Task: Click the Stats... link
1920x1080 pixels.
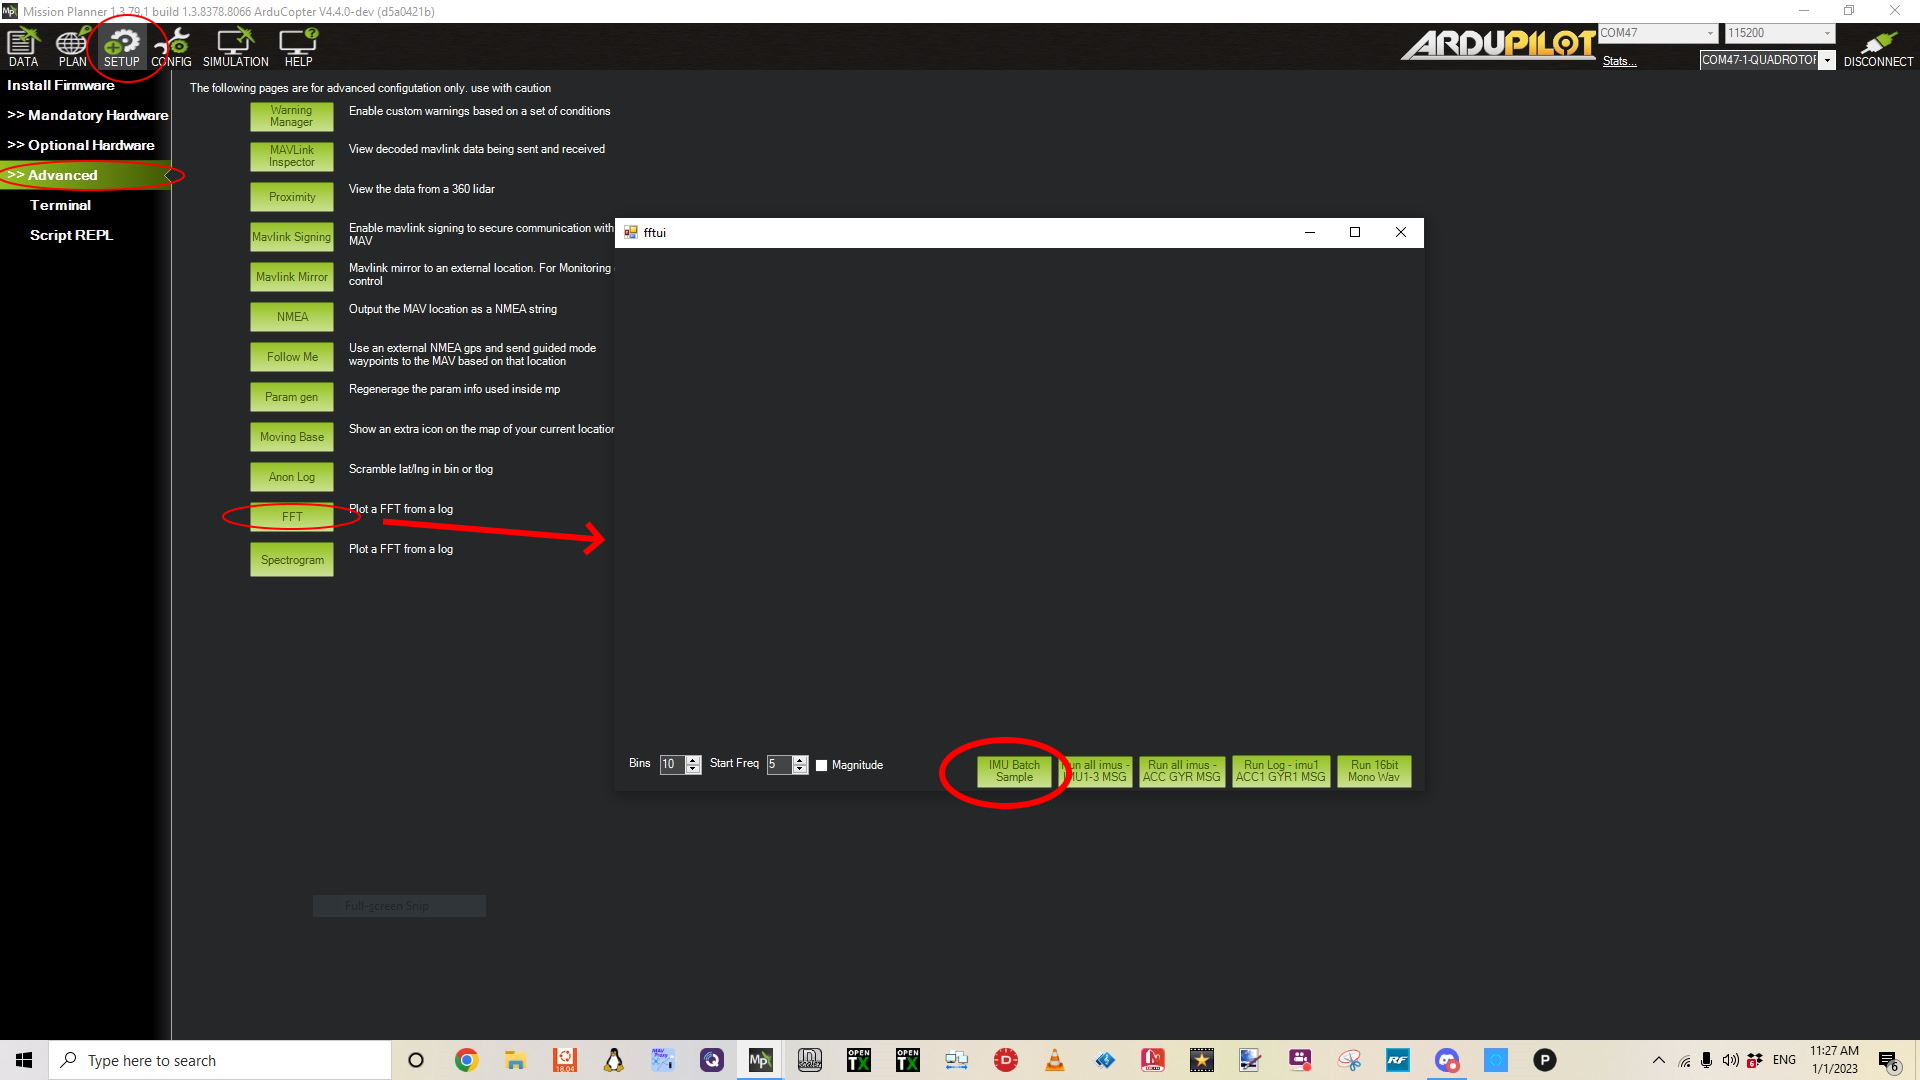Action: pos(1619,61)
